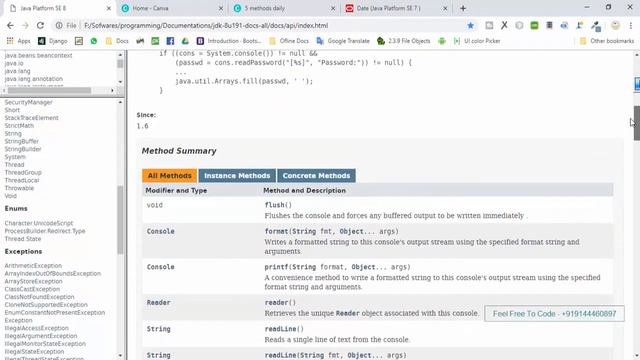This screenshot has height=360, width=640.
Task: Open the UI color Picker bookmark
Action: pos(477,41)
